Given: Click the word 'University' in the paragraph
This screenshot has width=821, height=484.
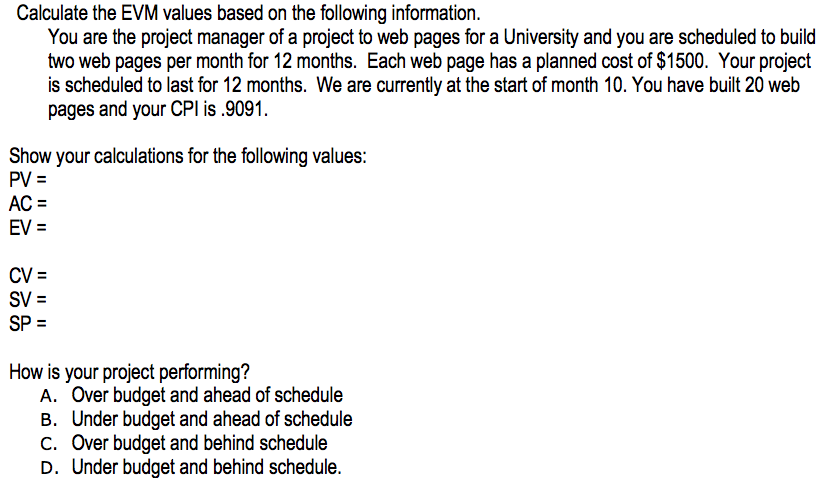Looking at the screenshot, I should tap(541, 37).
